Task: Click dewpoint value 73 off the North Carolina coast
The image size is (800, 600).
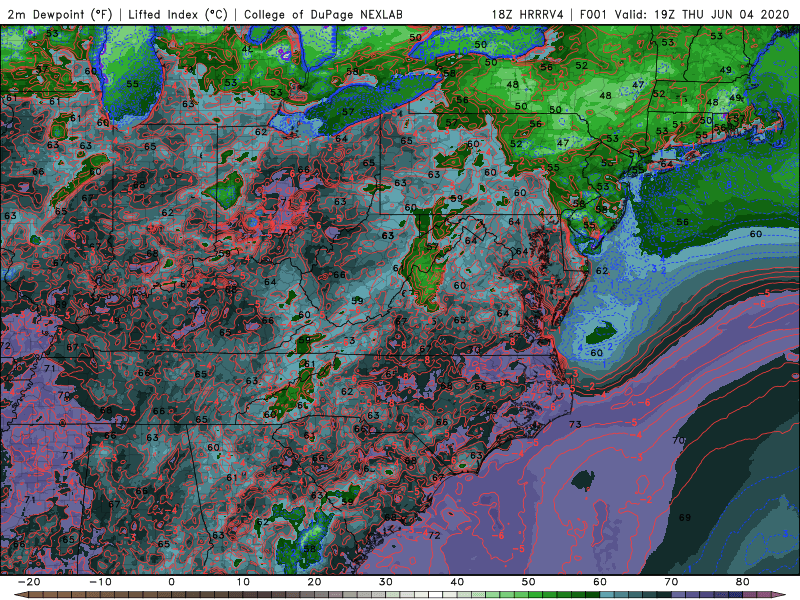Action: pyautogui.click(x=575, y=424)
